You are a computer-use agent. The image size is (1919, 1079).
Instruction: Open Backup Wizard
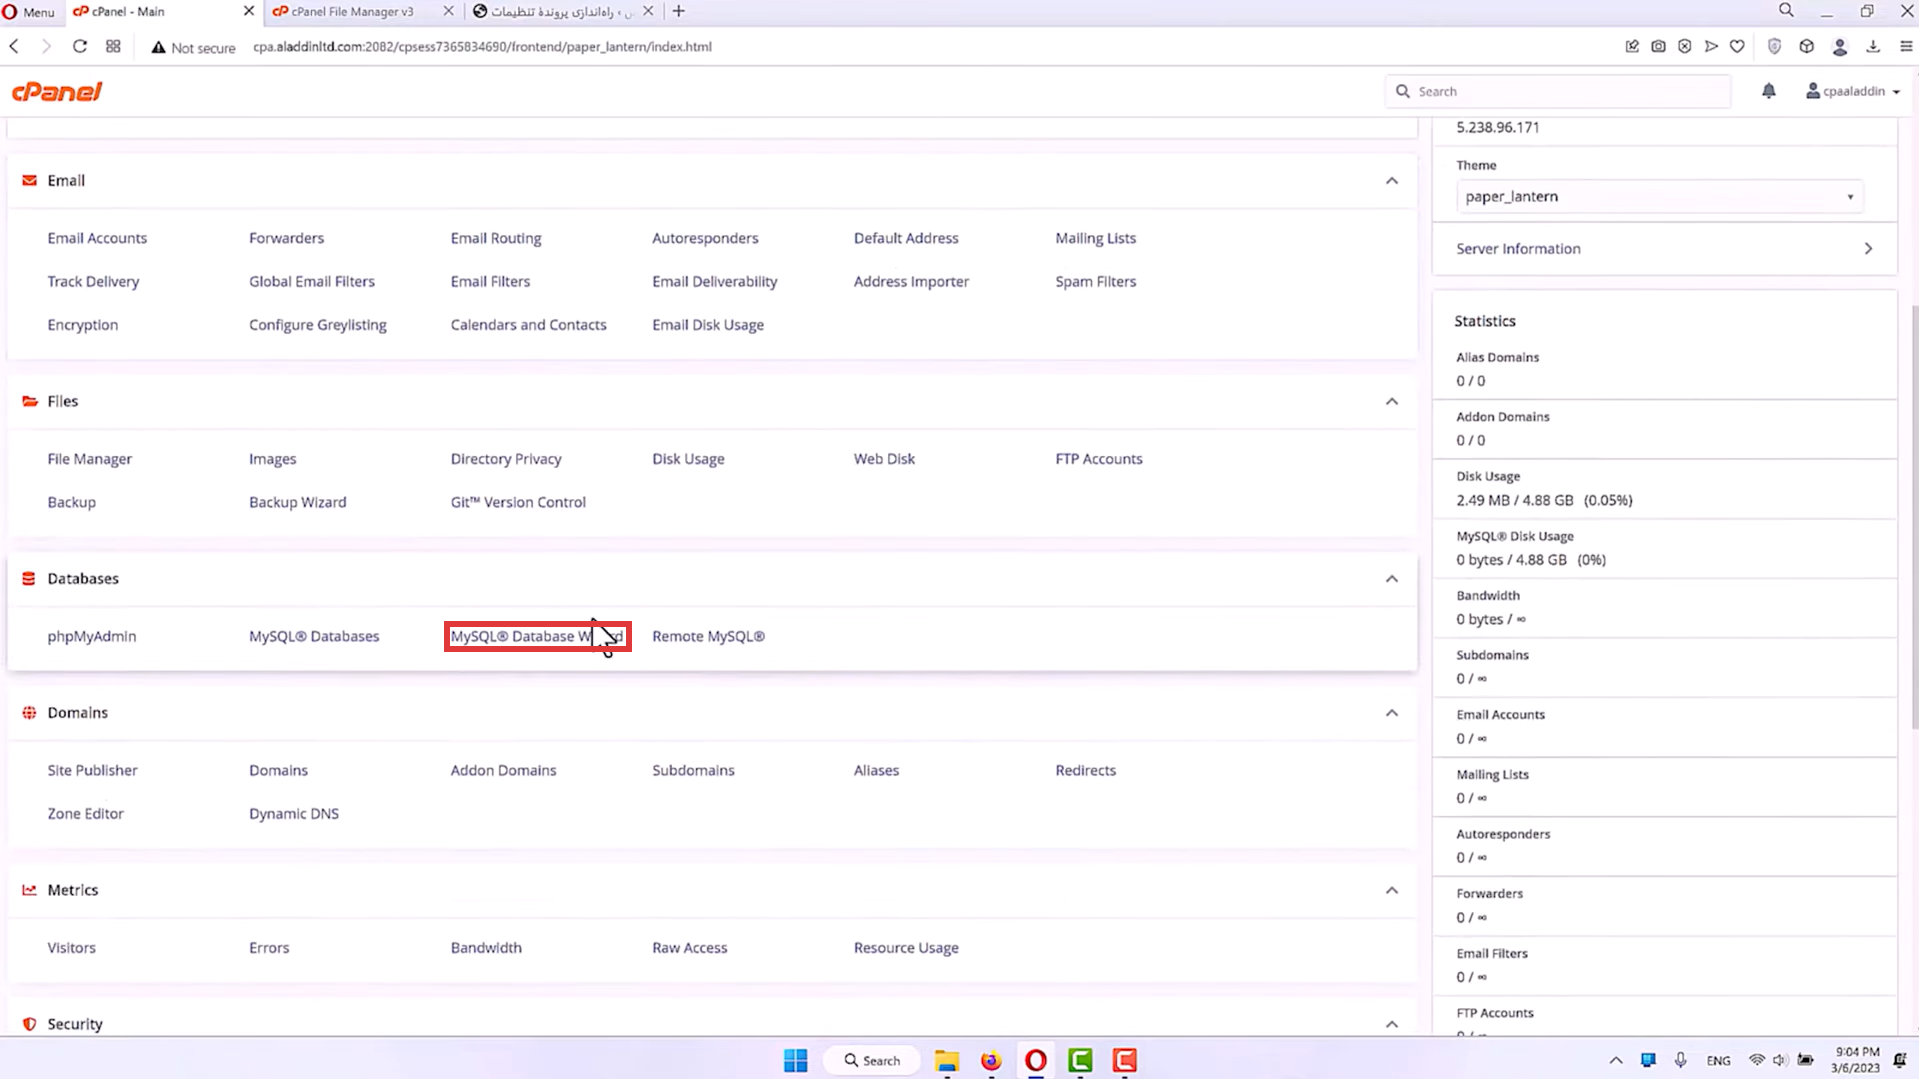click(298, 502)
